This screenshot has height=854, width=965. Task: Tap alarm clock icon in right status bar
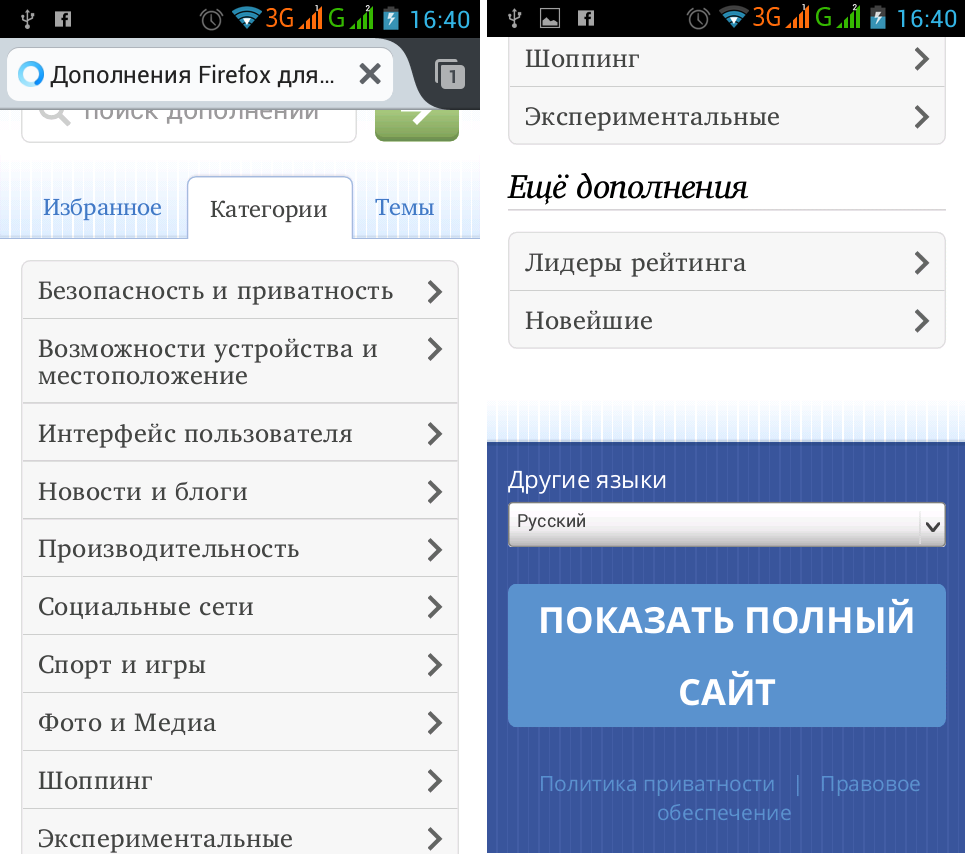pyautogui.click(x=698, y=19)
